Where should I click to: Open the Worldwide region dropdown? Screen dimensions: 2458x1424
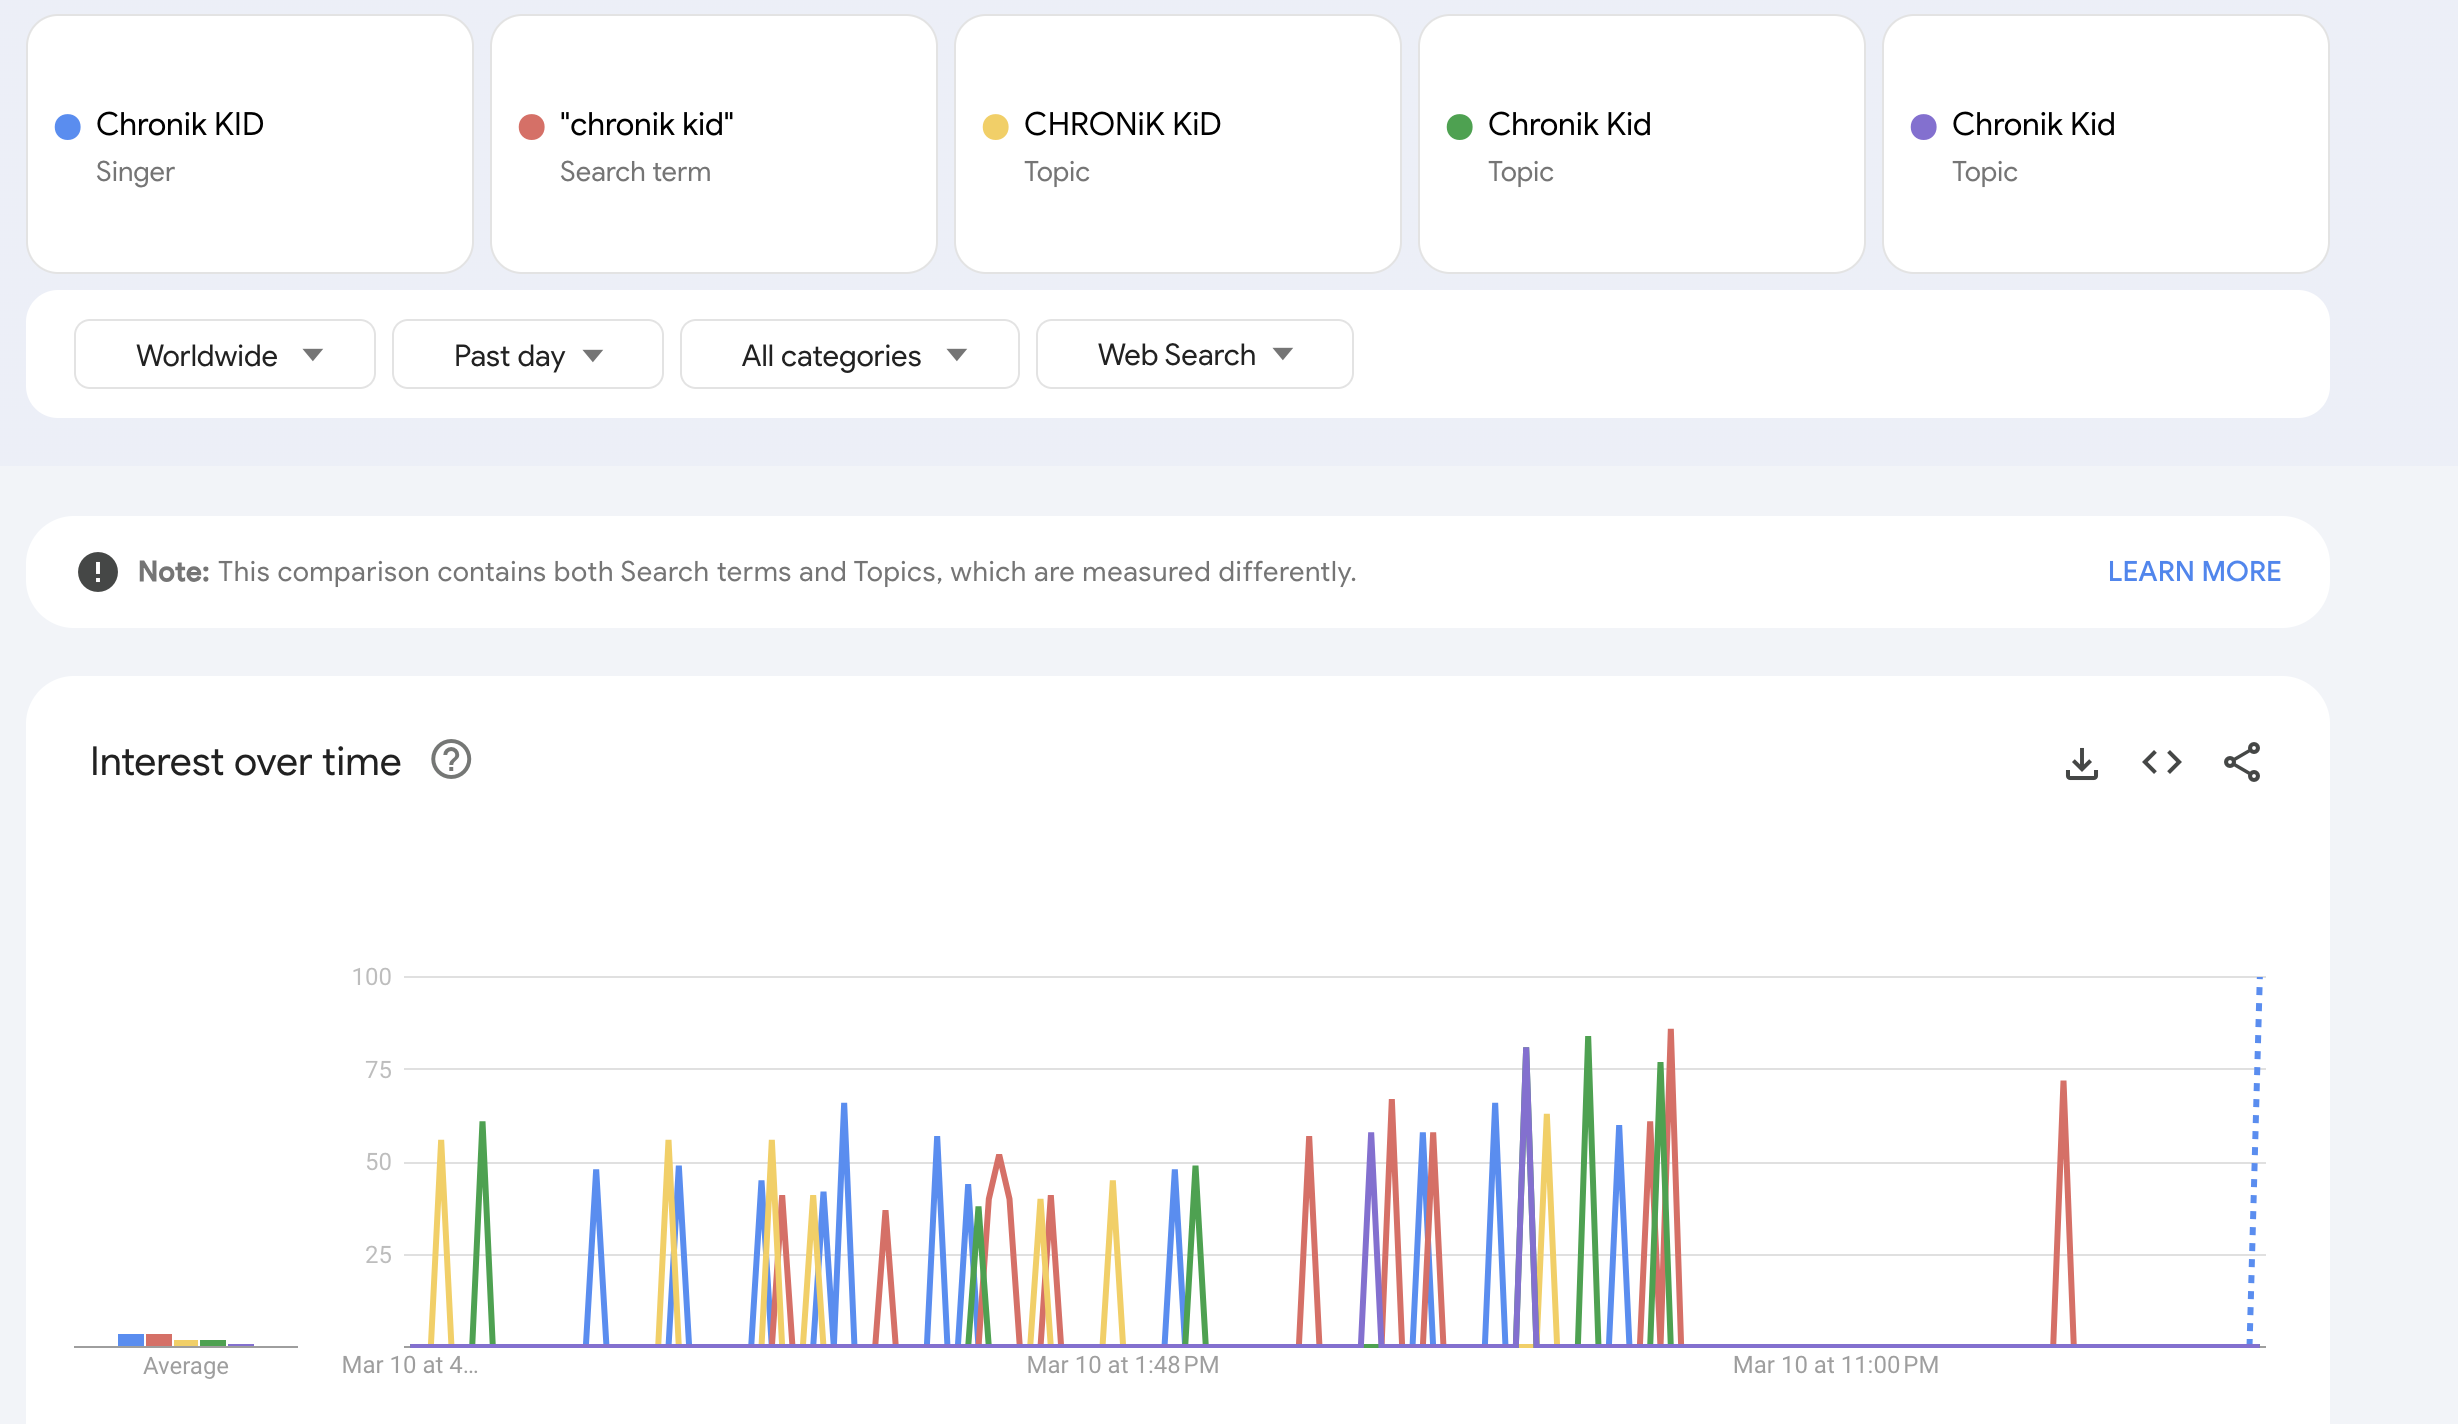click(225, 355)
